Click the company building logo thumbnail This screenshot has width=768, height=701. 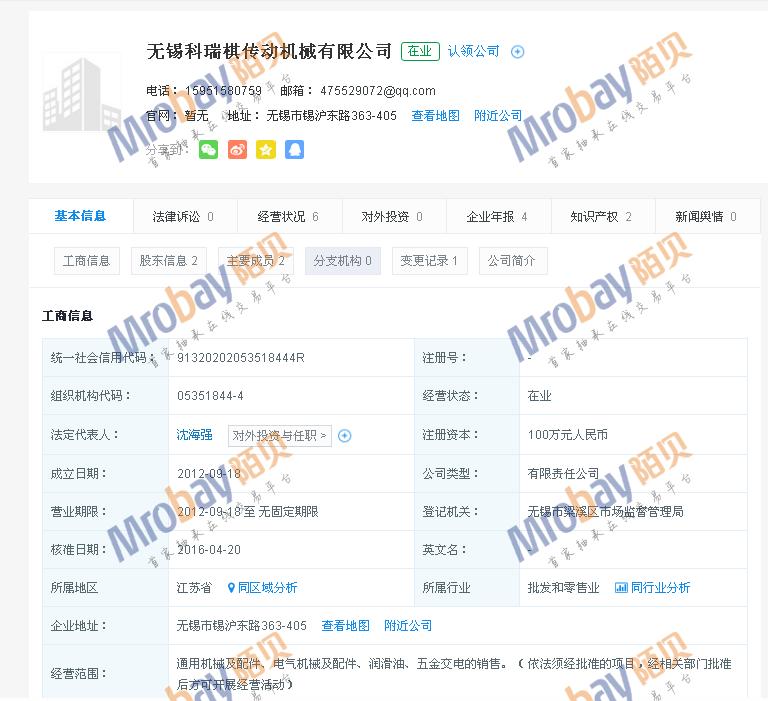coord(82,92)
